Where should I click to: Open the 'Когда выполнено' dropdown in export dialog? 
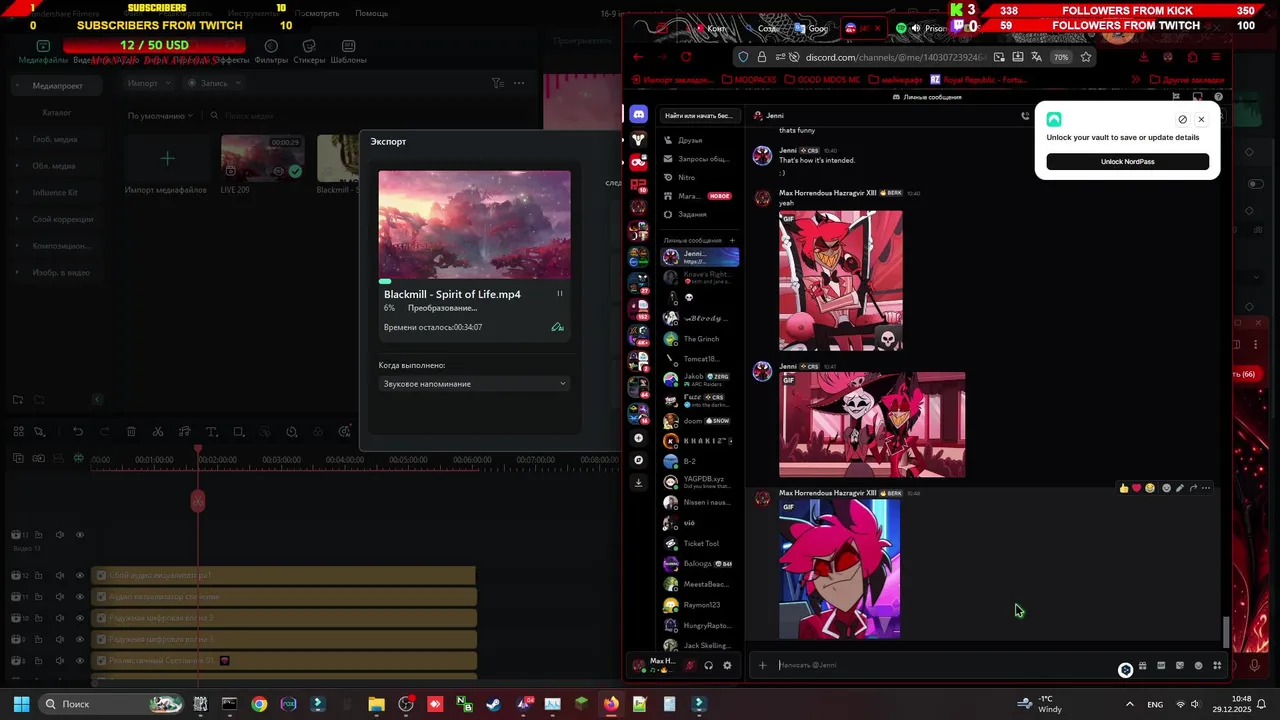pyautogui.click(x=475, y=384)
